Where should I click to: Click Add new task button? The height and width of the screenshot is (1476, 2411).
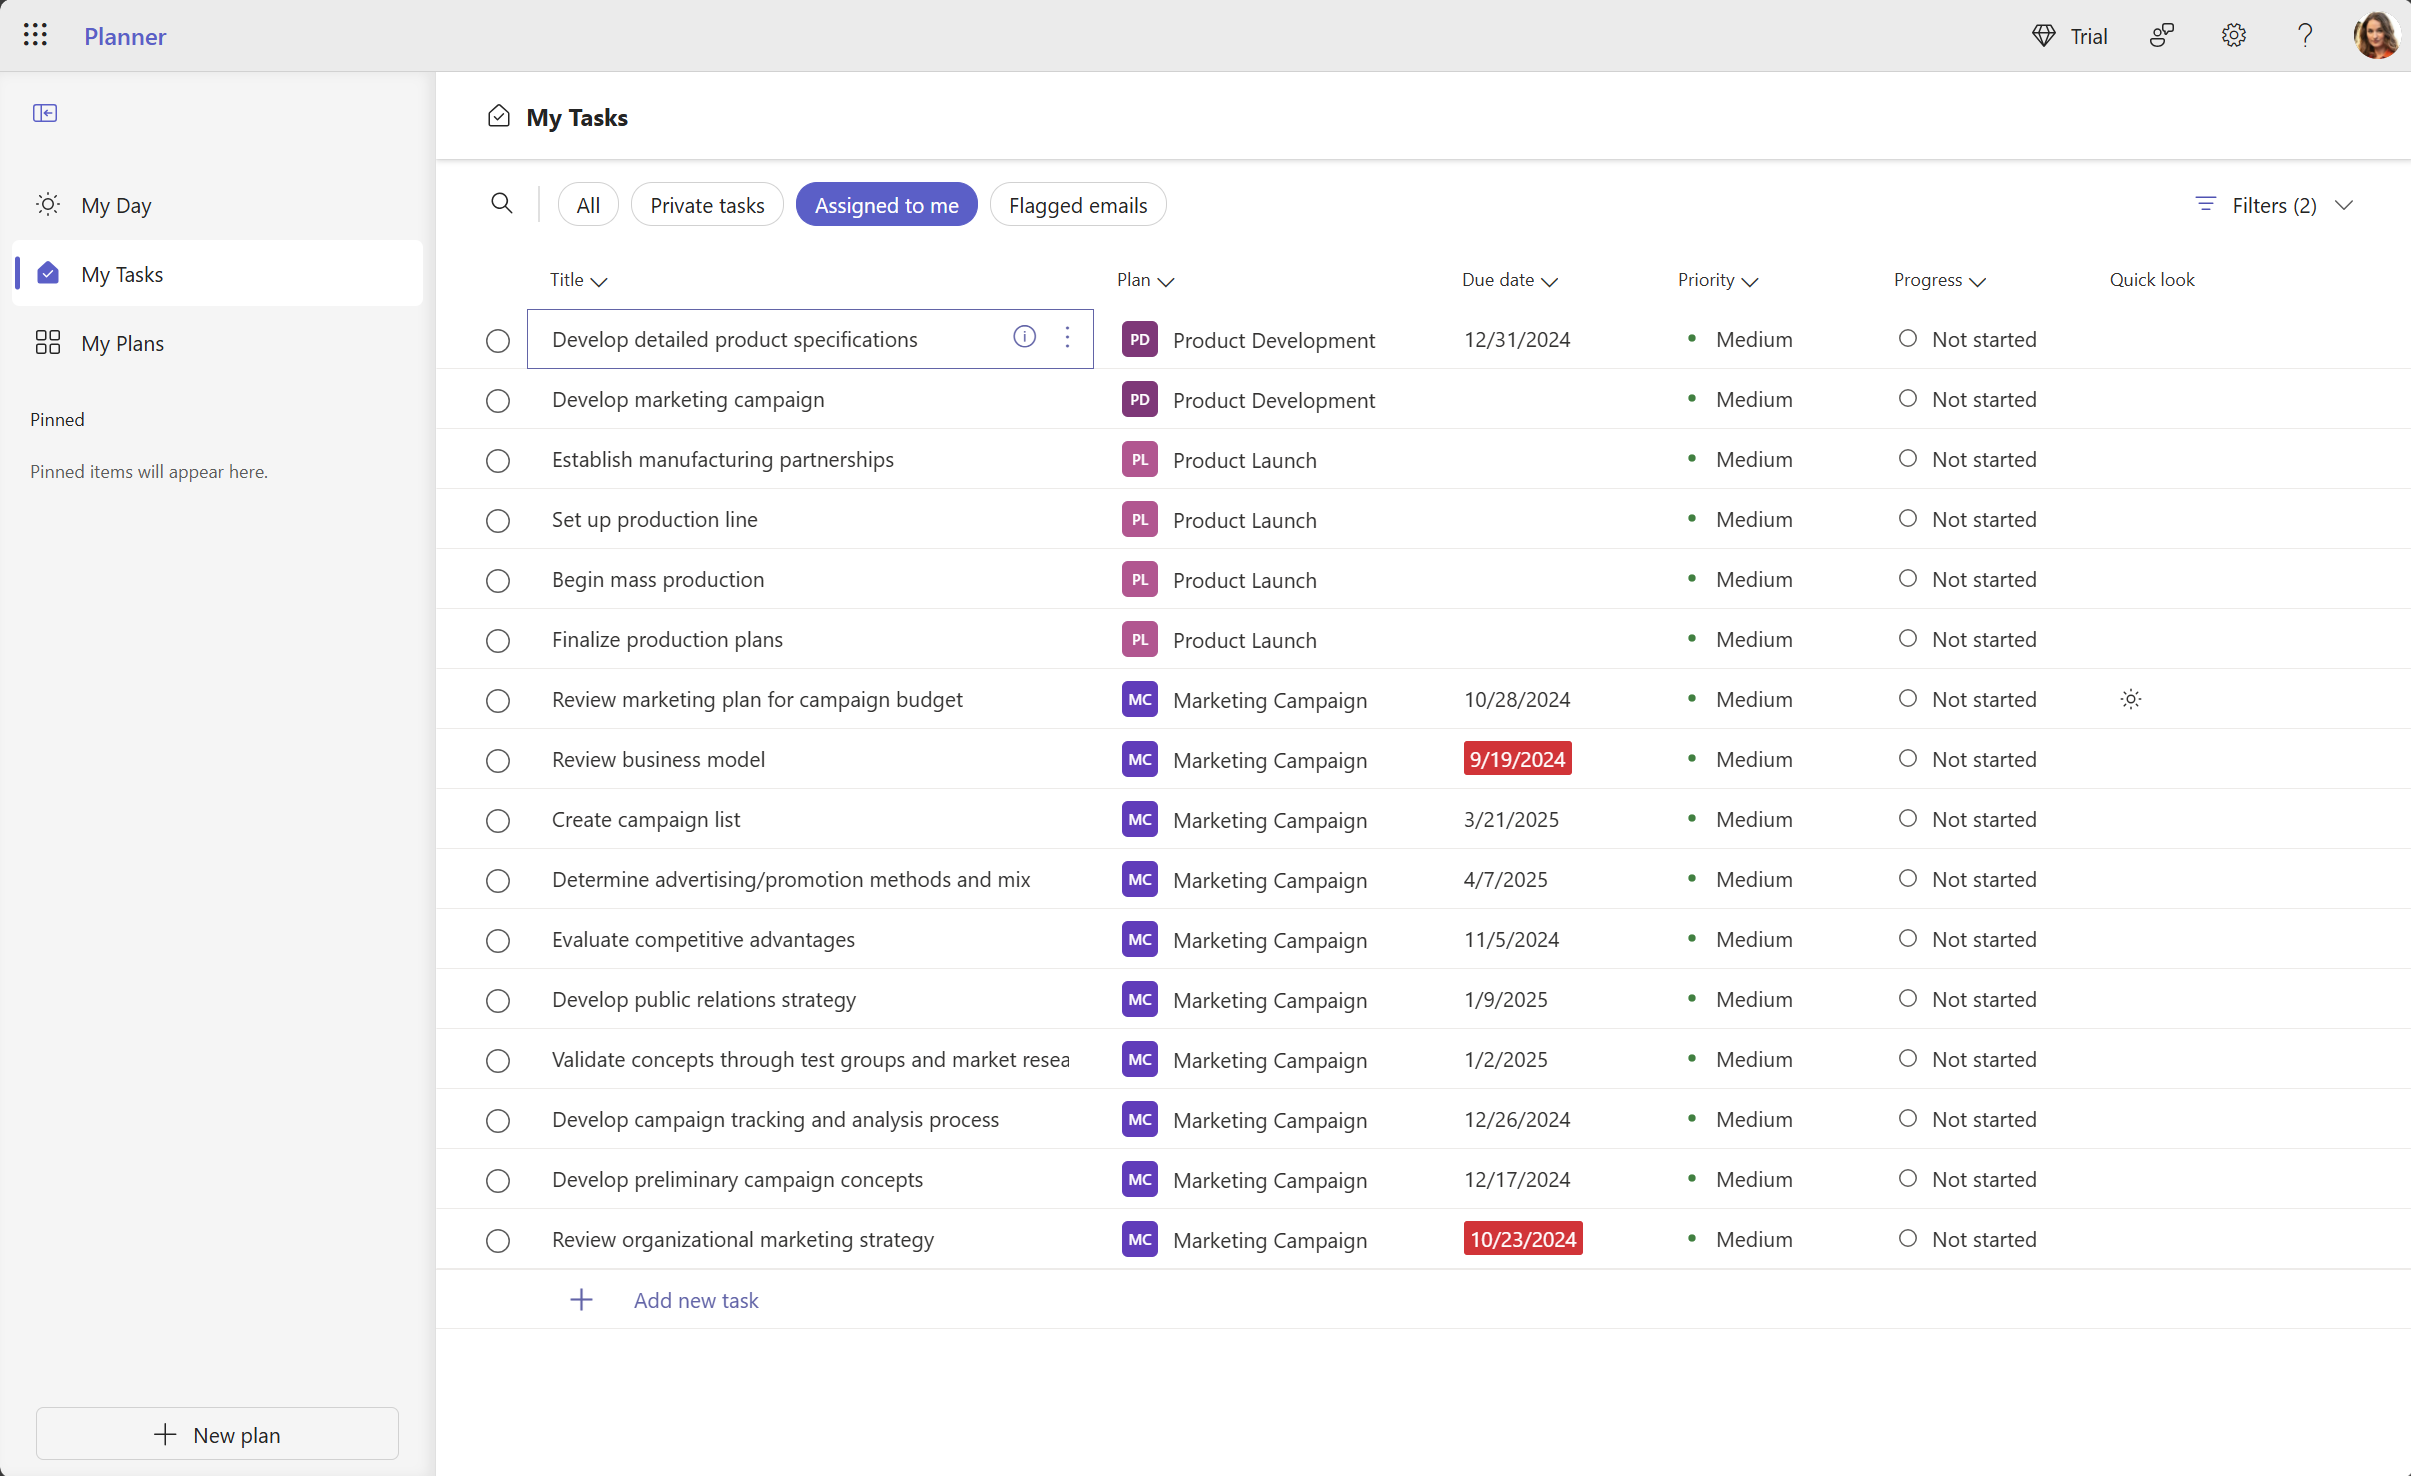point(696,1299)
